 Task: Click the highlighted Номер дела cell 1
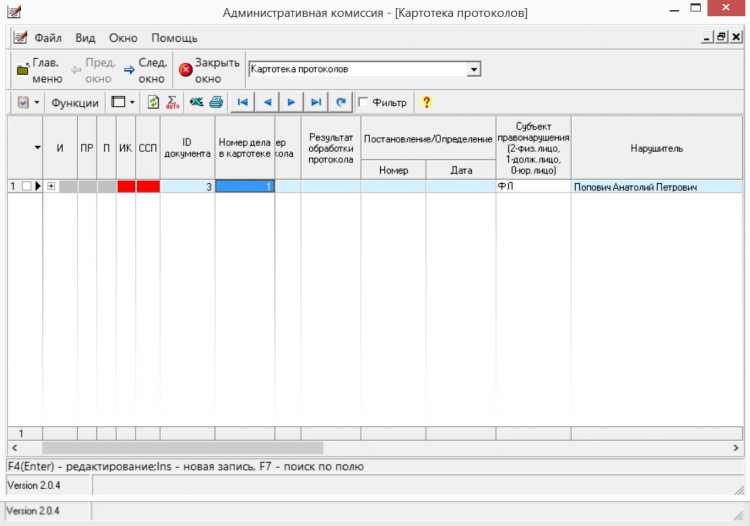244,186
